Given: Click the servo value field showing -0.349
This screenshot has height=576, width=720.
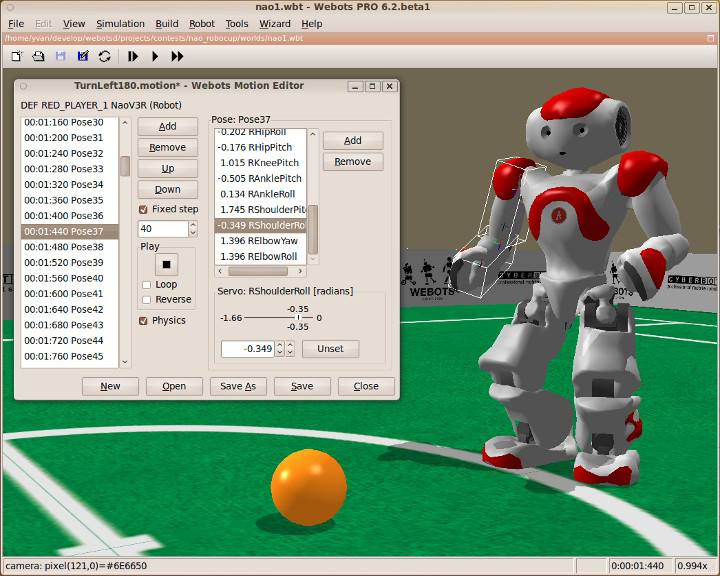Looking at the screenshot, I should tap(248, 349).
